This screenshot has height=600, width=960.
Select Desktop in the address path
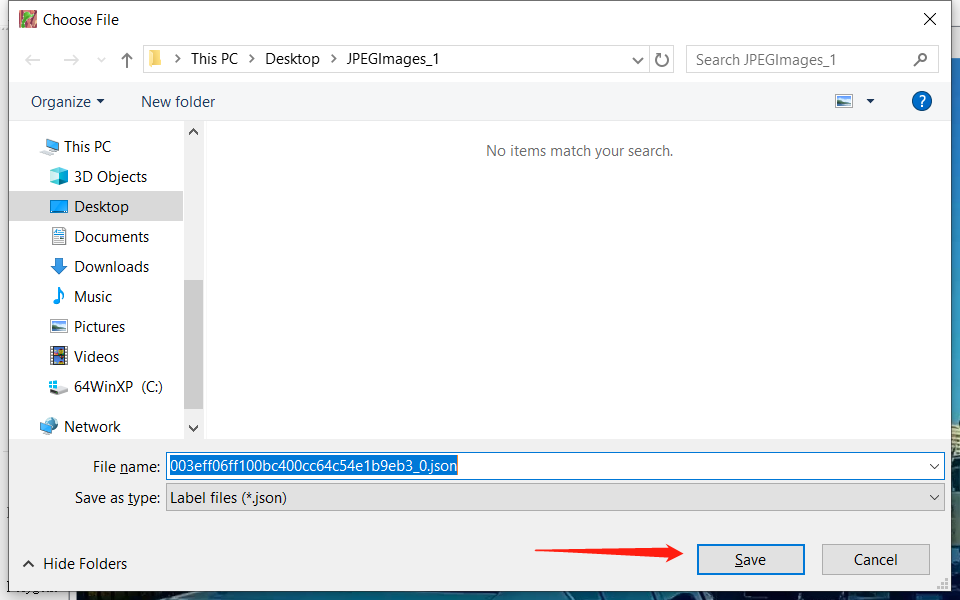coord(292,59)
